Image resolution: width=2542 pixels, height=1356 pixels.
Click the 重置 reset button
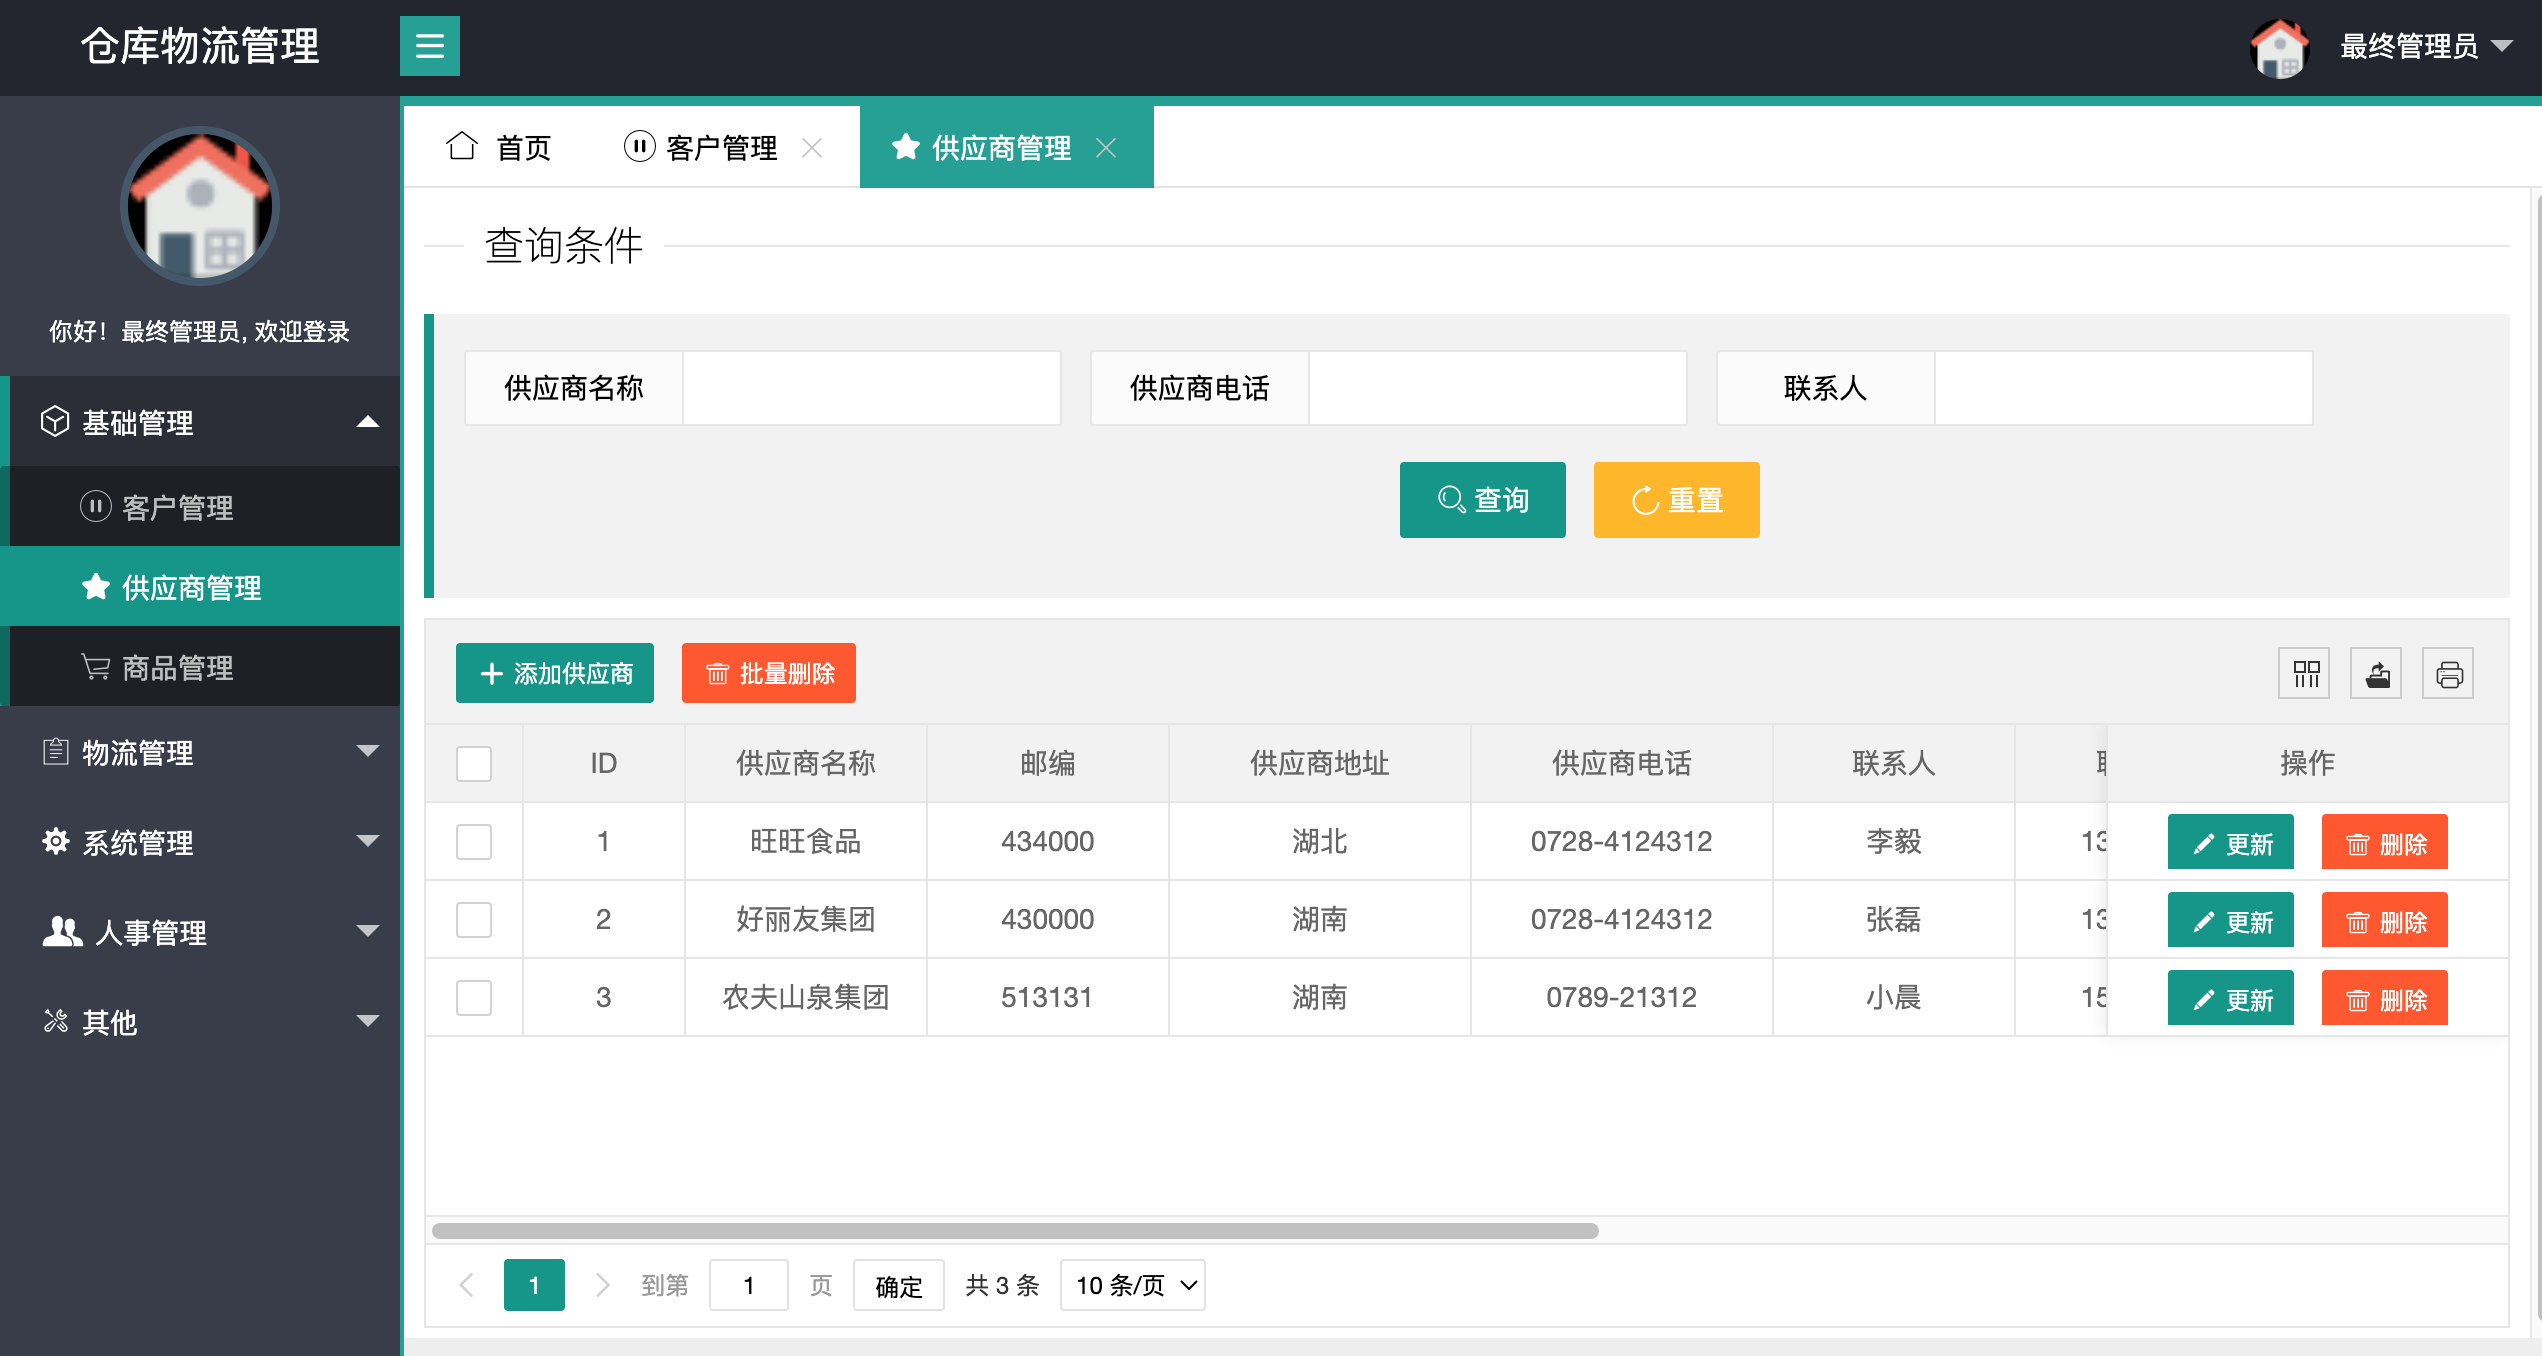[x=1677, y=500]
